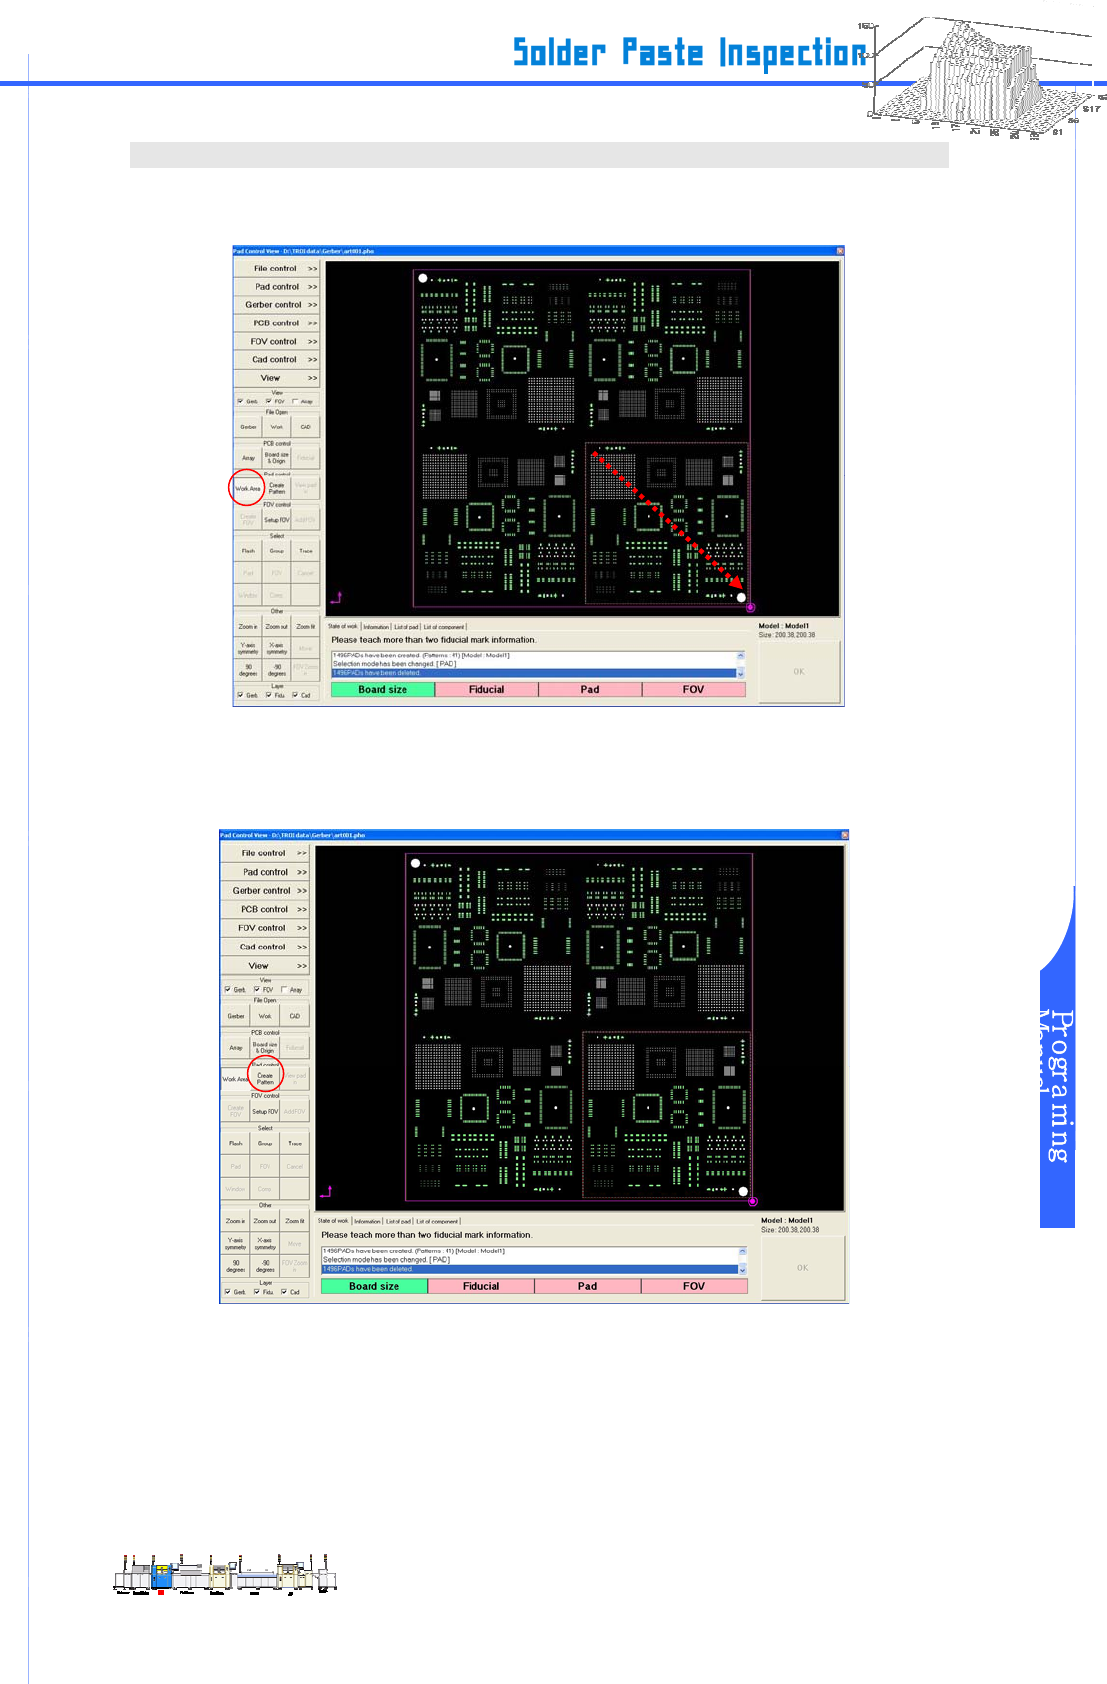Click the log list scrollbar in upper window
The height and width of the screenshot is (1684, 1107).
coord(741,665)
